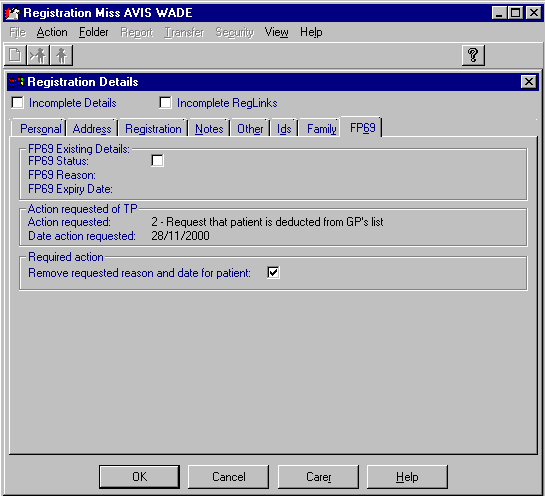Uncheck Remove requested reason and date
Screen dimensions: 545x496
coord(273,273)
